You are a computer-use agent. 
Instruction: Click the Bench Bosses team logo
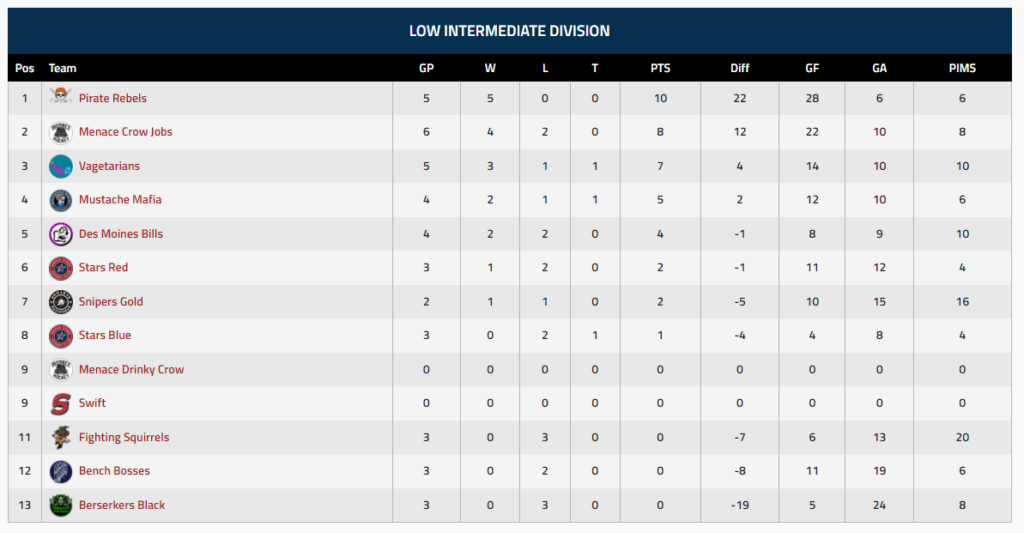[61, 471]
